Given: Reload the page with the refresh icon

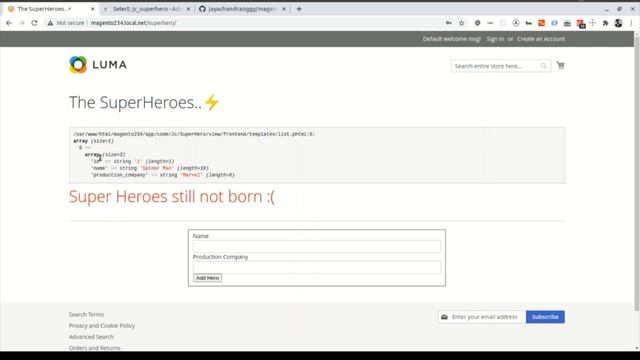Looking at the screenshot, I should tap(34, 23).
